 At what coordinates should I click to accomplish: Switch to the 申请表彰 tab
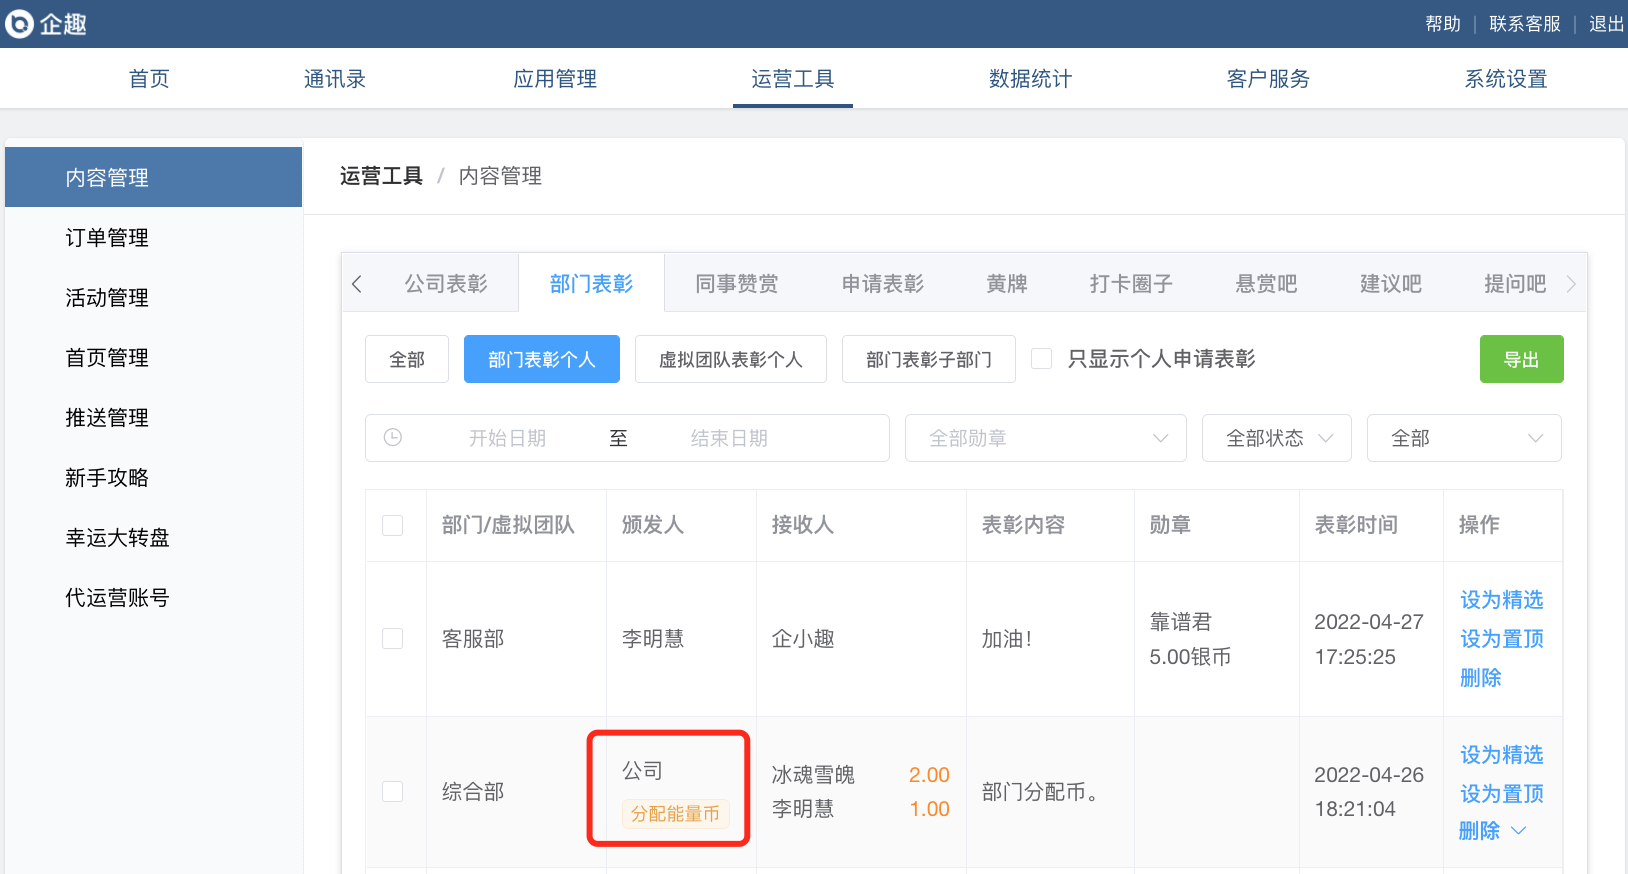(883, 283)
